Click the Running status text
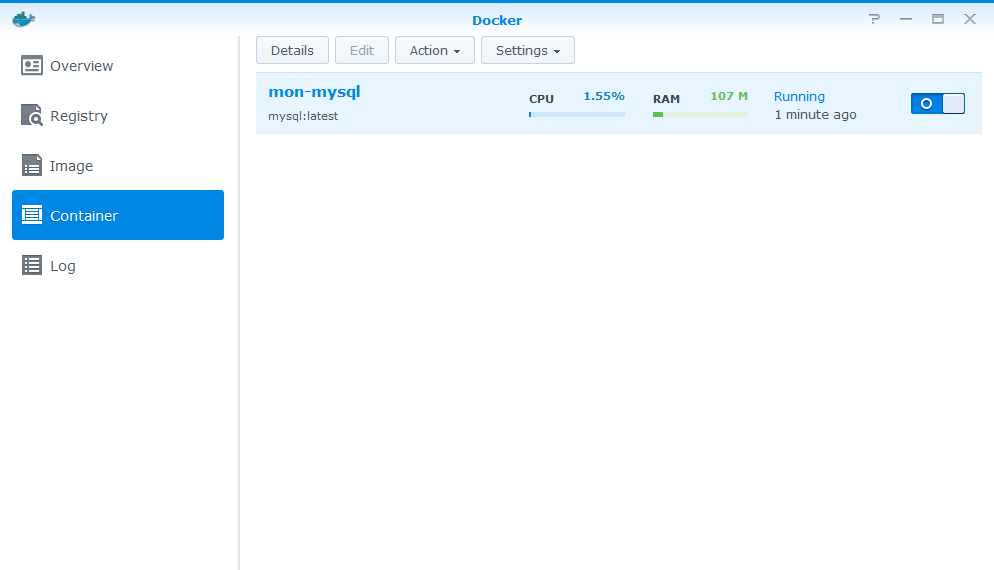994x570 pixels. [x=799, y=96]
